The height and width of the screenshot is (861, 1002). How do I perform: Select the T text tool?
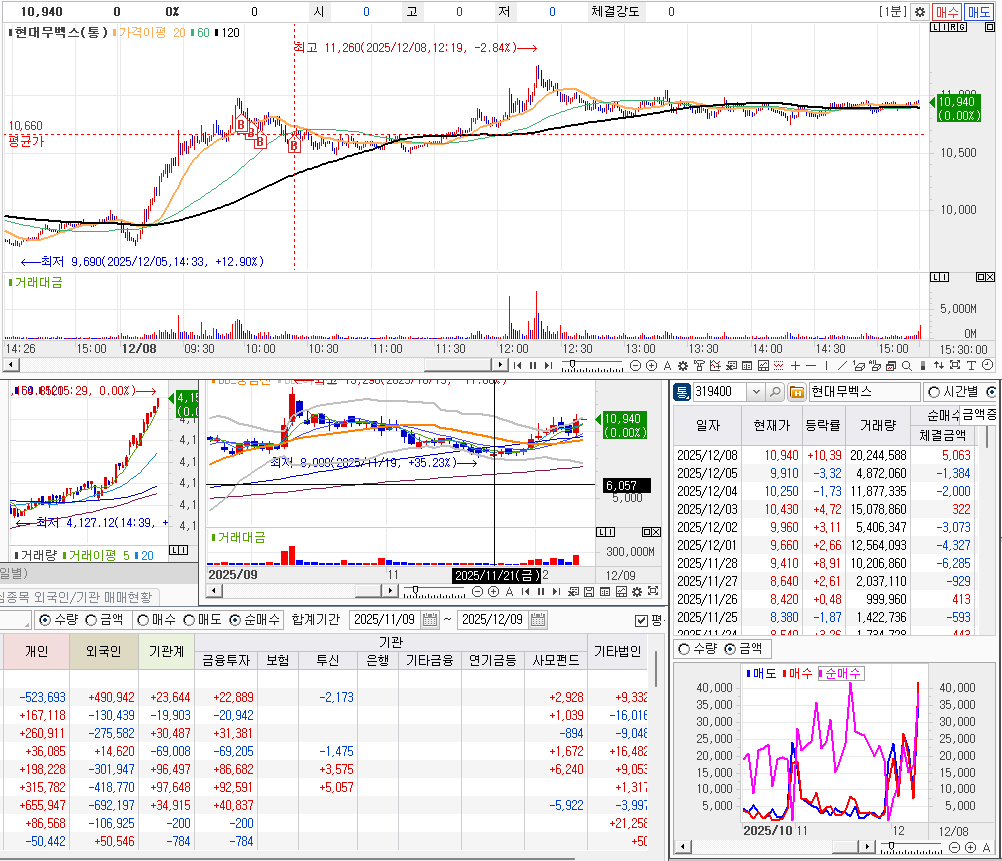click(971, 366)
